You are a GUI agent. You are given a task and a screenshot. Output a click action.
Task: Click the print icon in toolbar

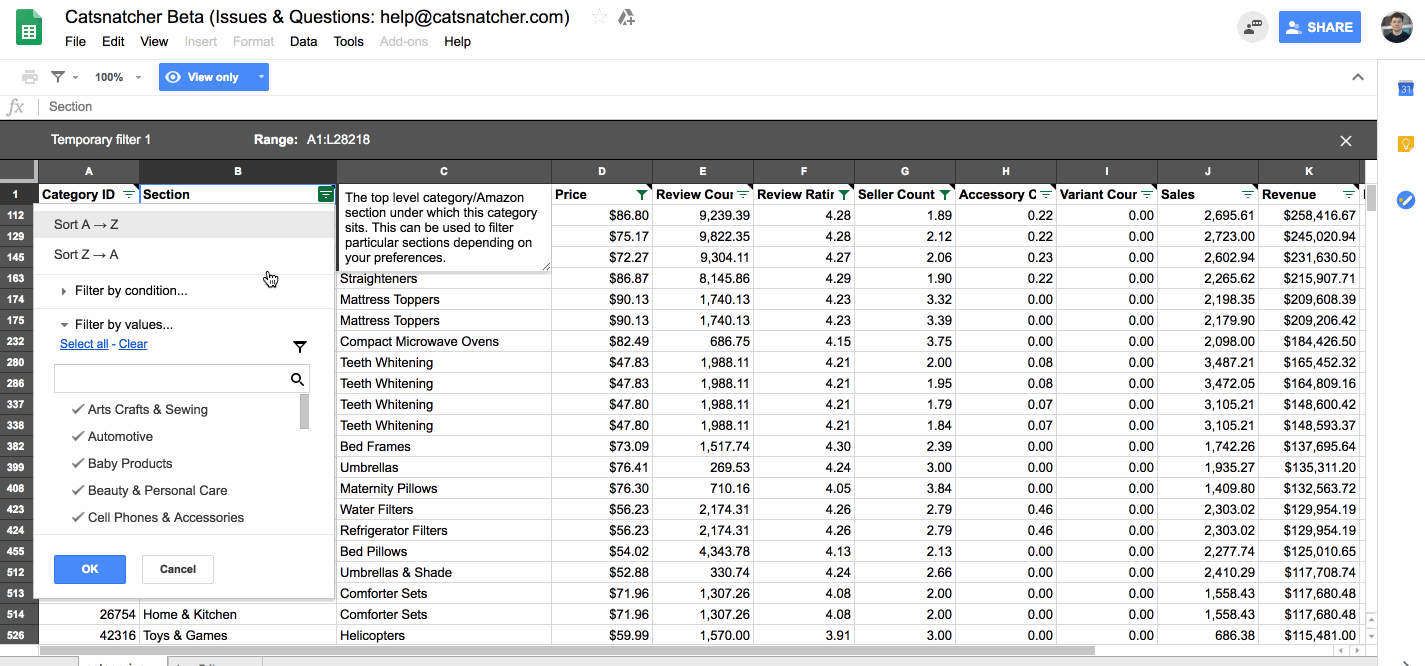pyautogui.click(x=30, y=77)
